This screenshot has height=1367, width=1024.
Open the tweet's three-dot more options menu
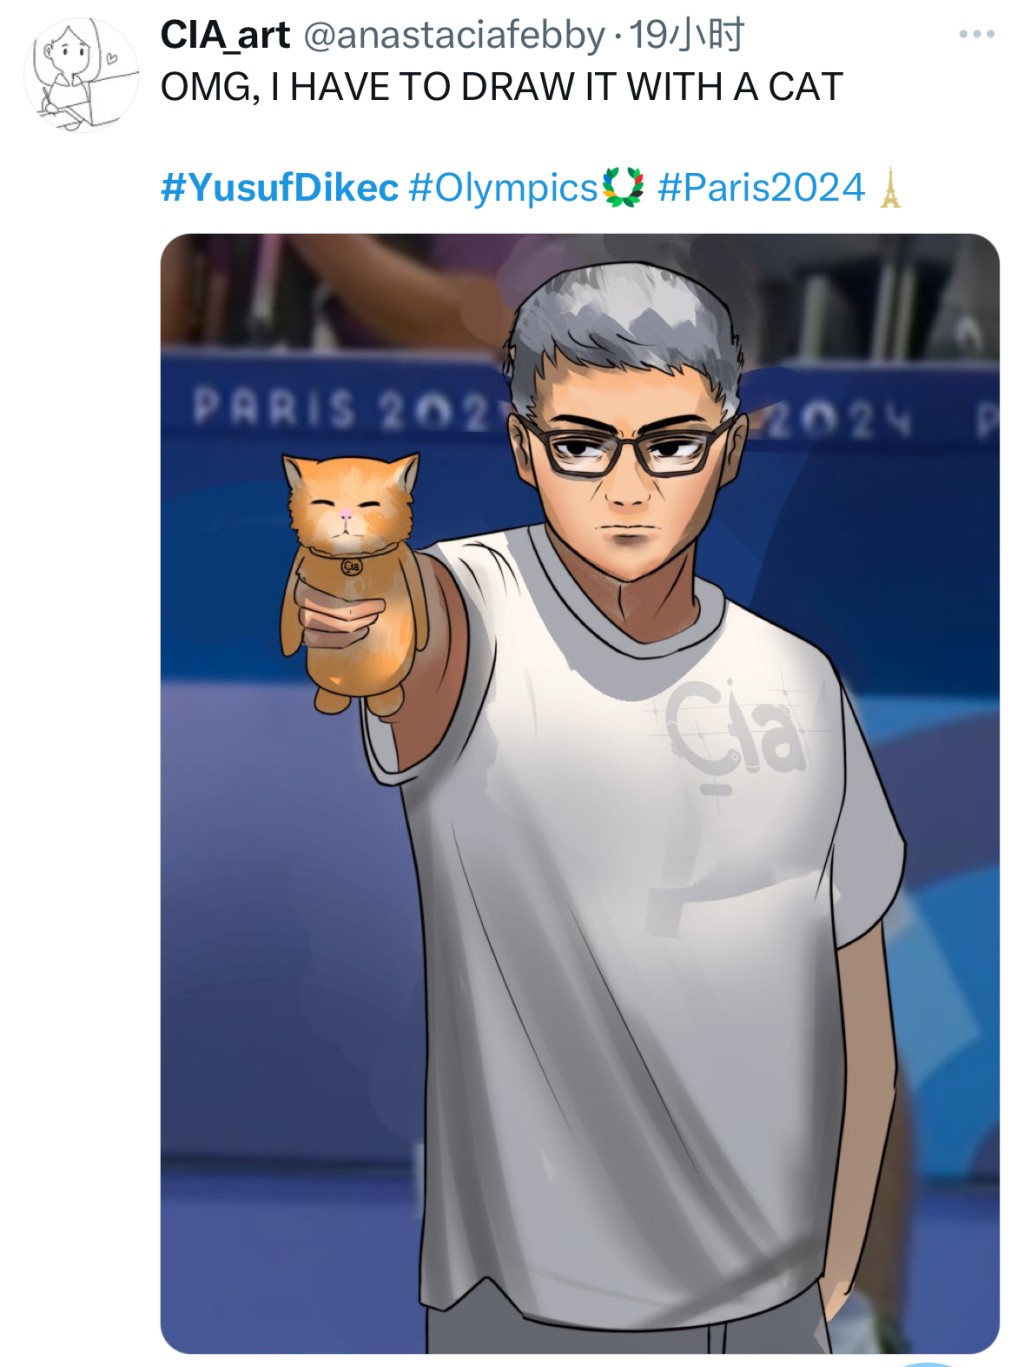click(x=976, y=34)
